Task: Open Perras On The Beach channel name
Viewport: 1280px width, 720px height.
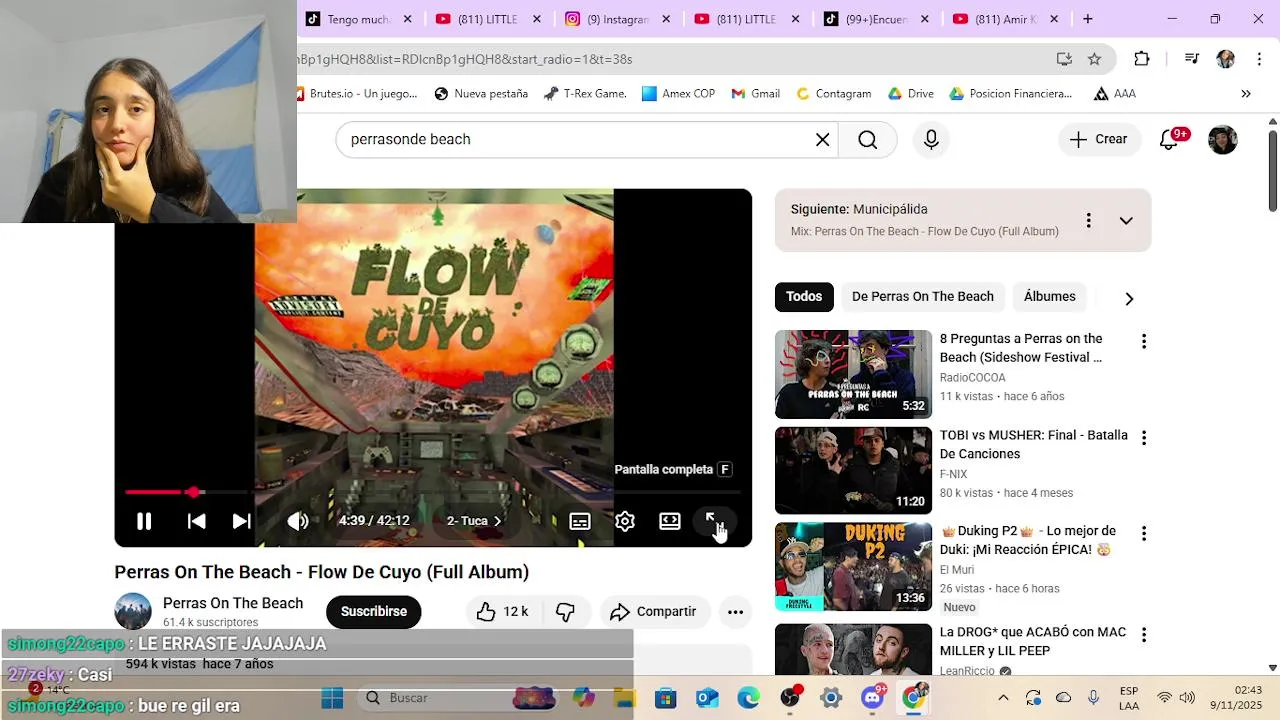Action: point(233,603)
